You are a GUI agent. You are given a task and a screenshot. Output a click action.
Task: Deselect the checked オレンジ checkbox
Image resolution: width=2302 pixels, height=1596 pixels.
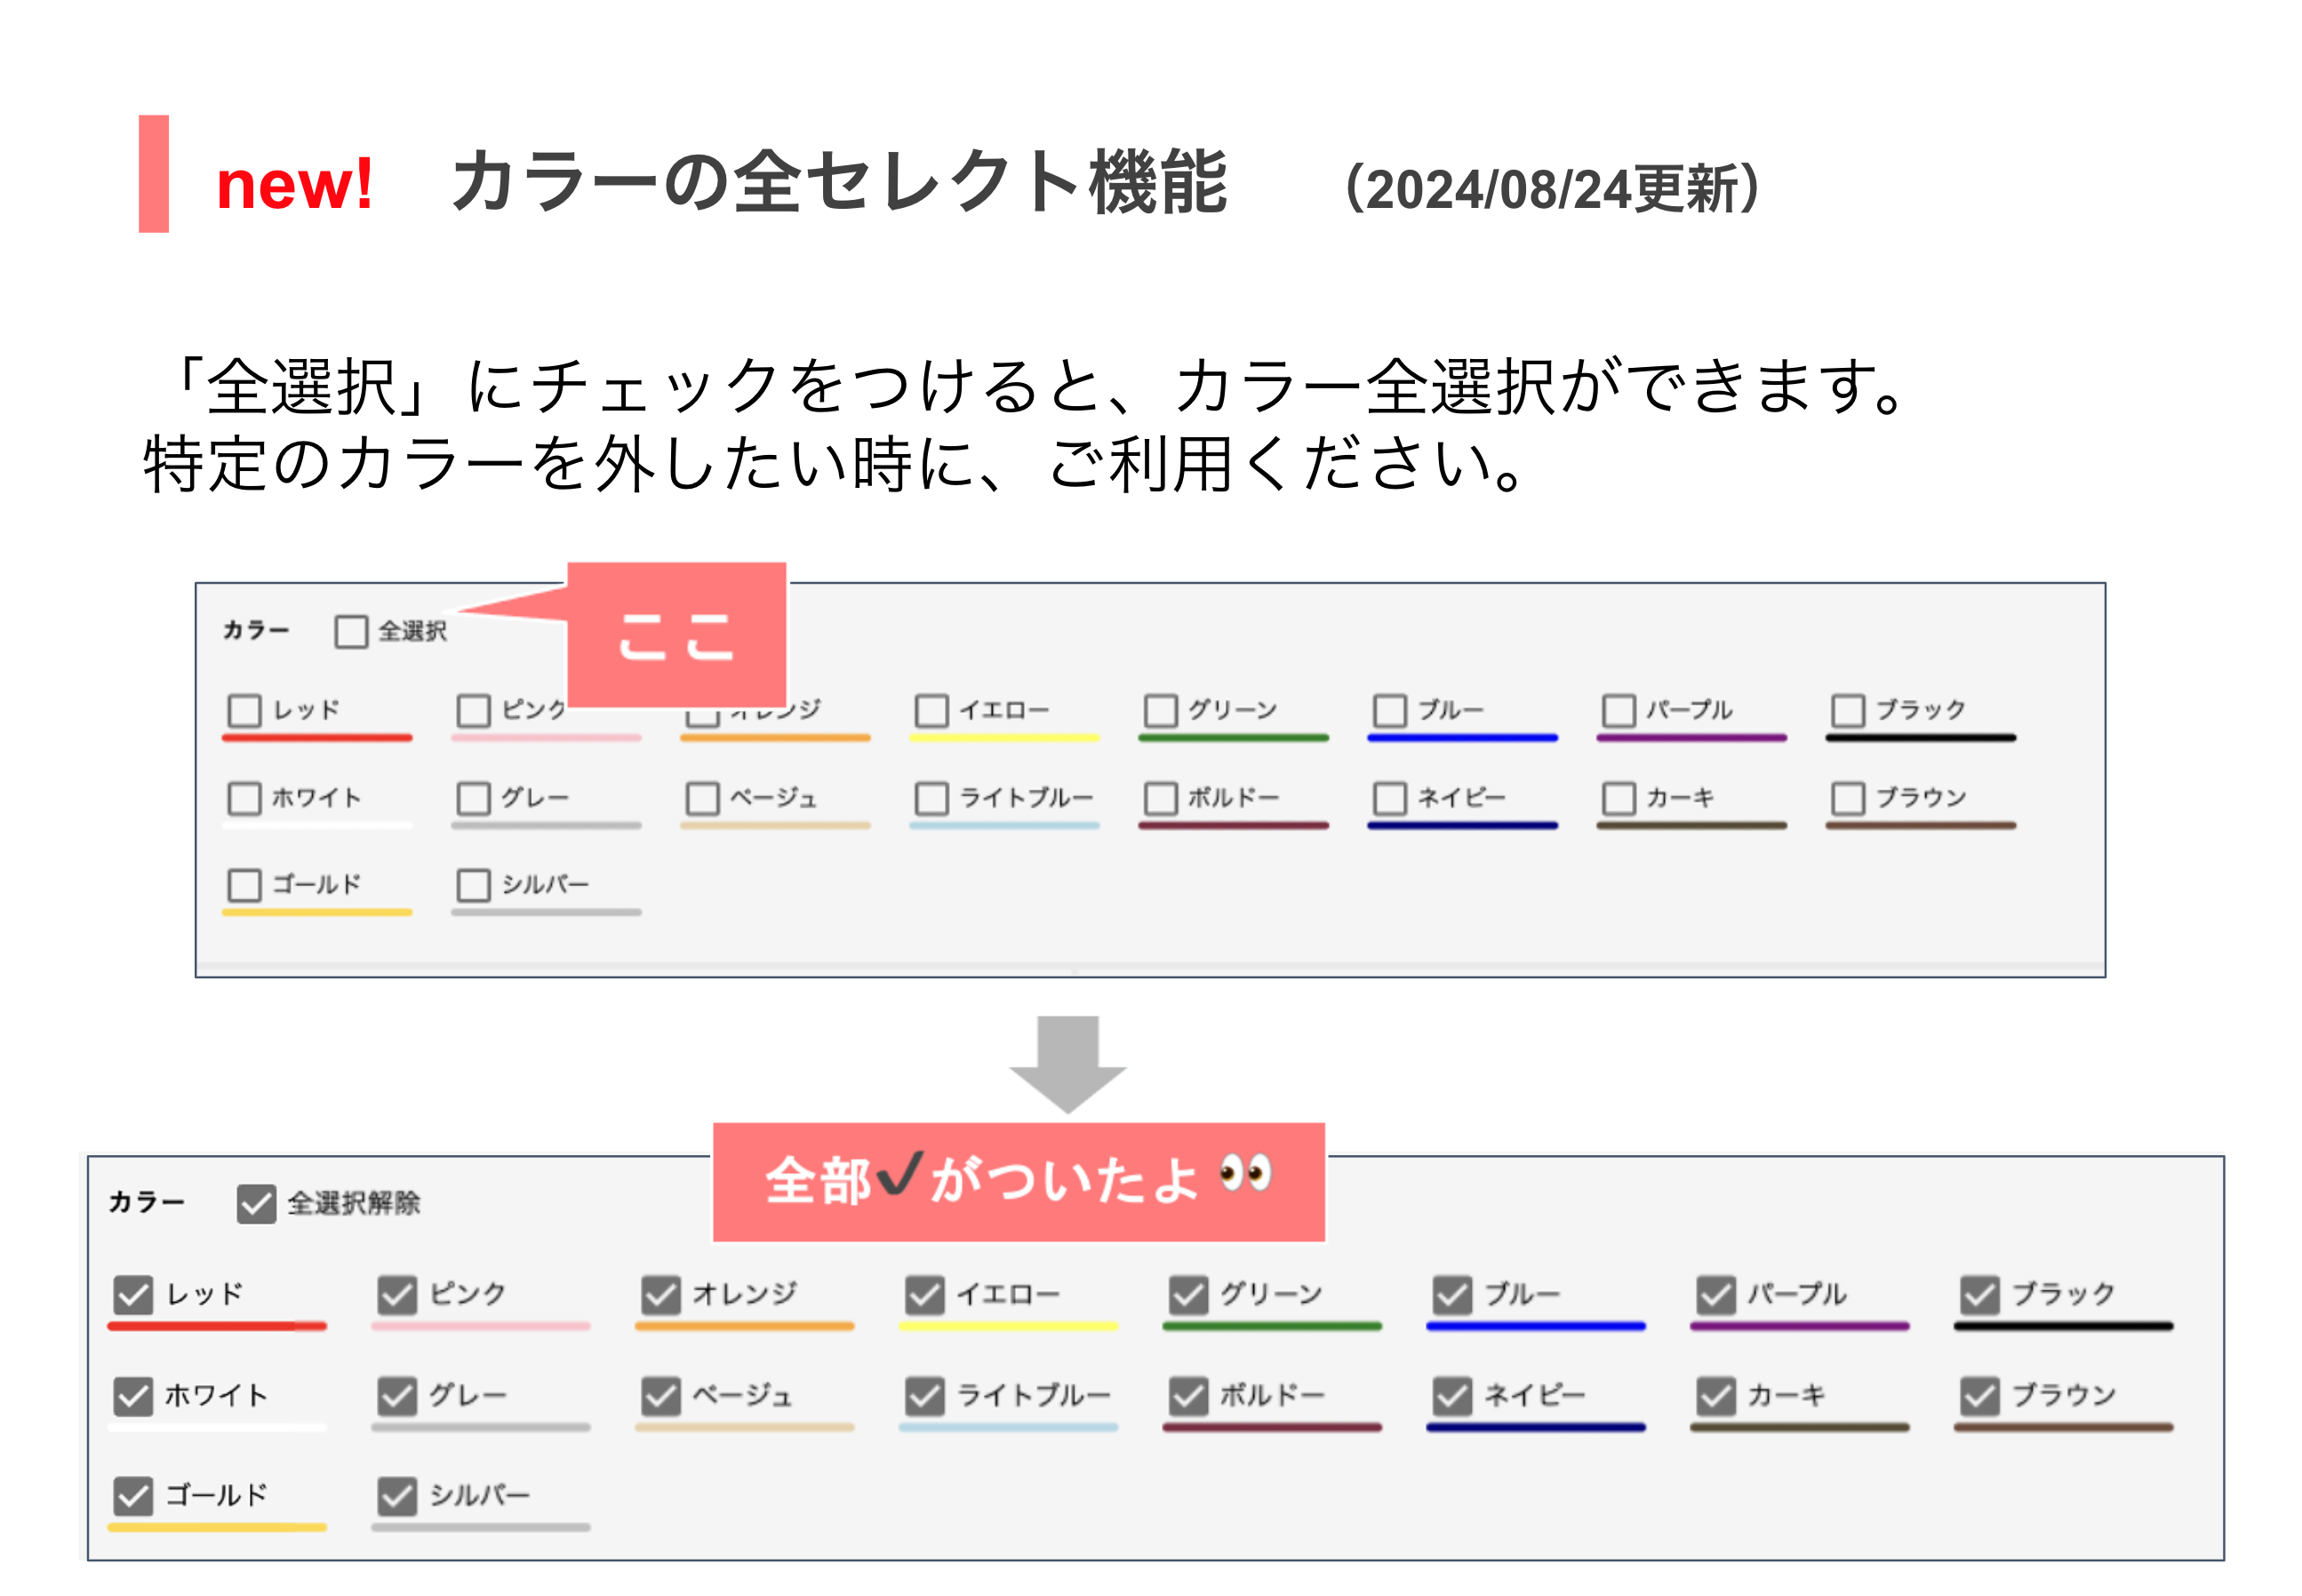[660, 1295]
